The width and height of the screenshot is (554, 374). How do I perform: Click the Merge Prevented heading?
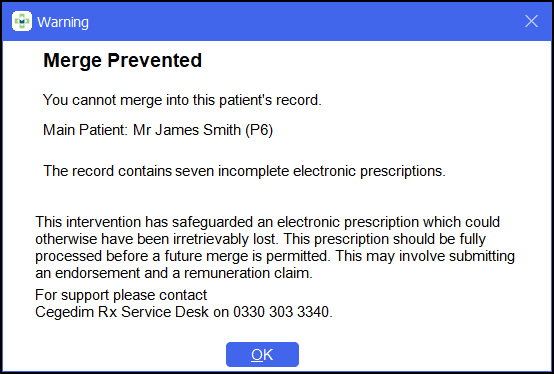pyautogui.click(x=122, y=60)
